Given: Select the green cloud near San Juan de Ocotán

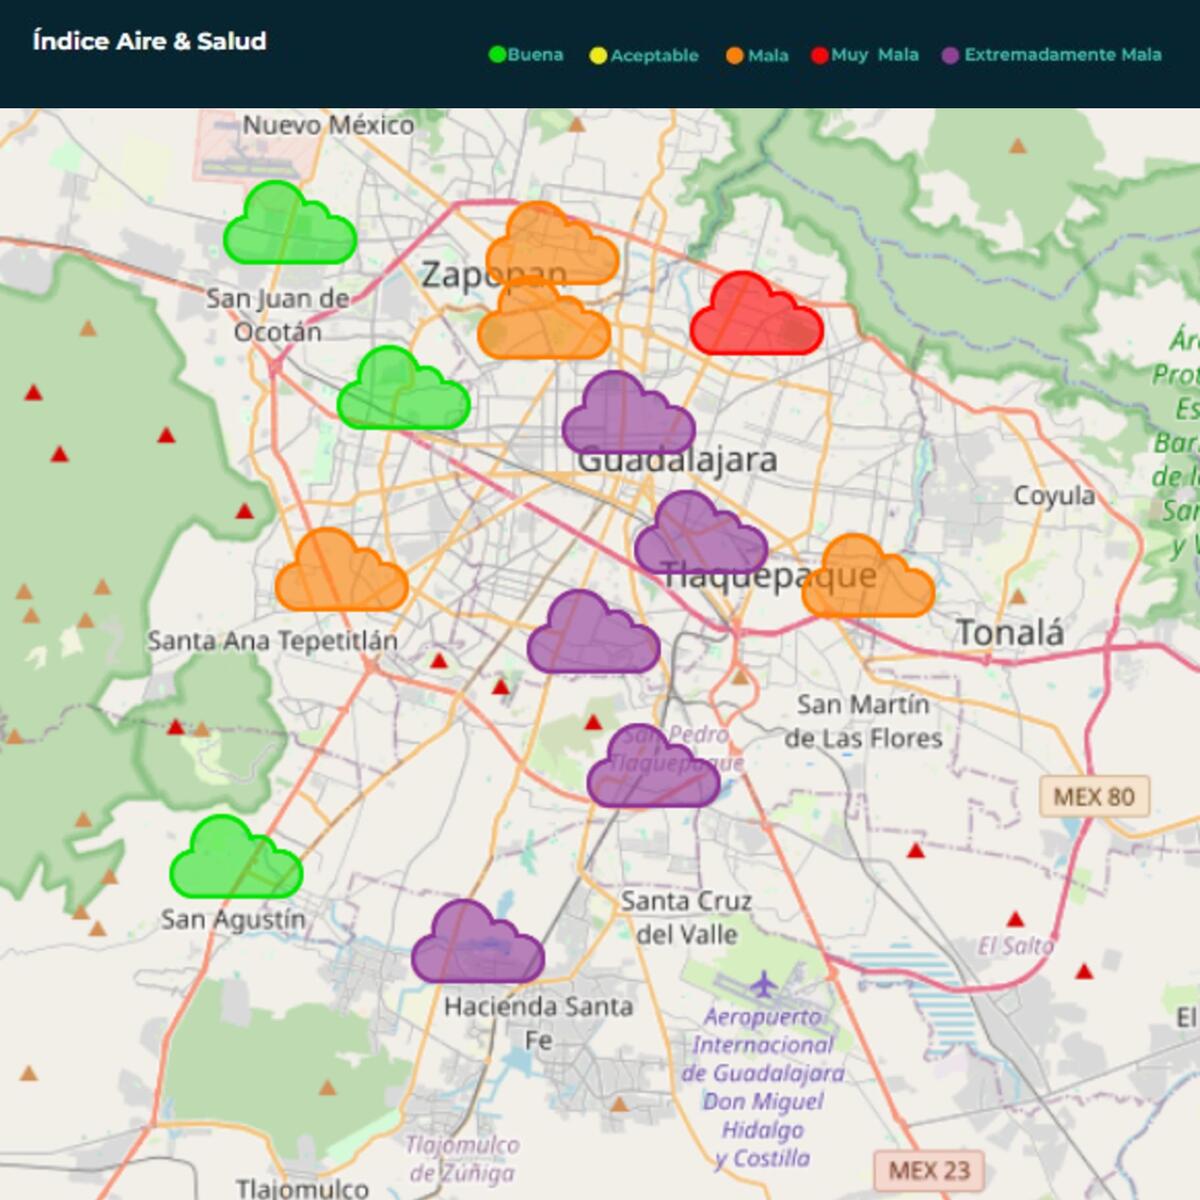Looking at the screenshot, I should [292, 225].
